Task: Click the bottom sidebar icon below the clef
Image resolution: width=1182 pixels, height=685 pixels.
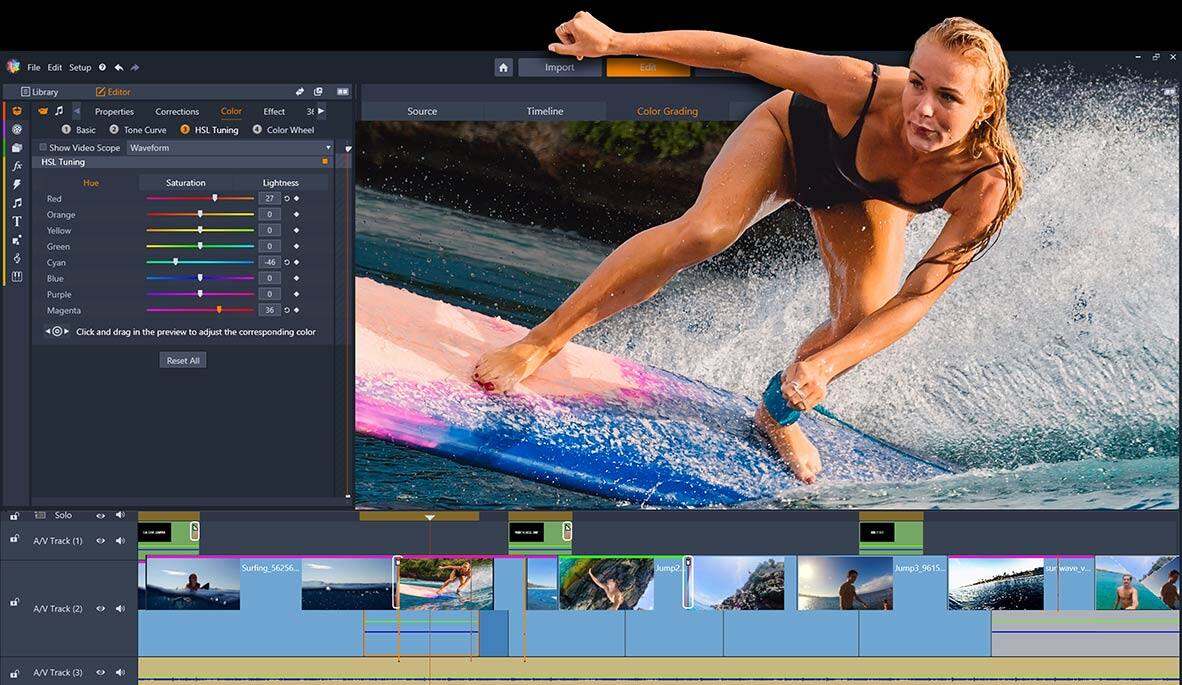Action: 17,277
